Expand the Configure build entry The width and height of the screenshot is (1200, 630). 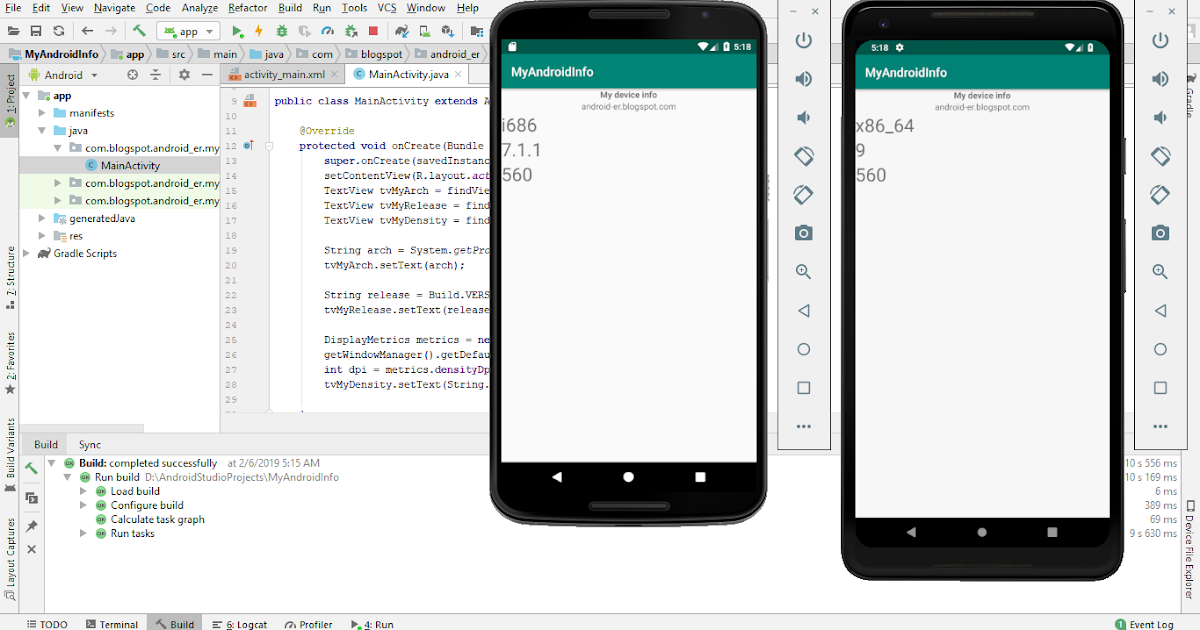(83, 505)
